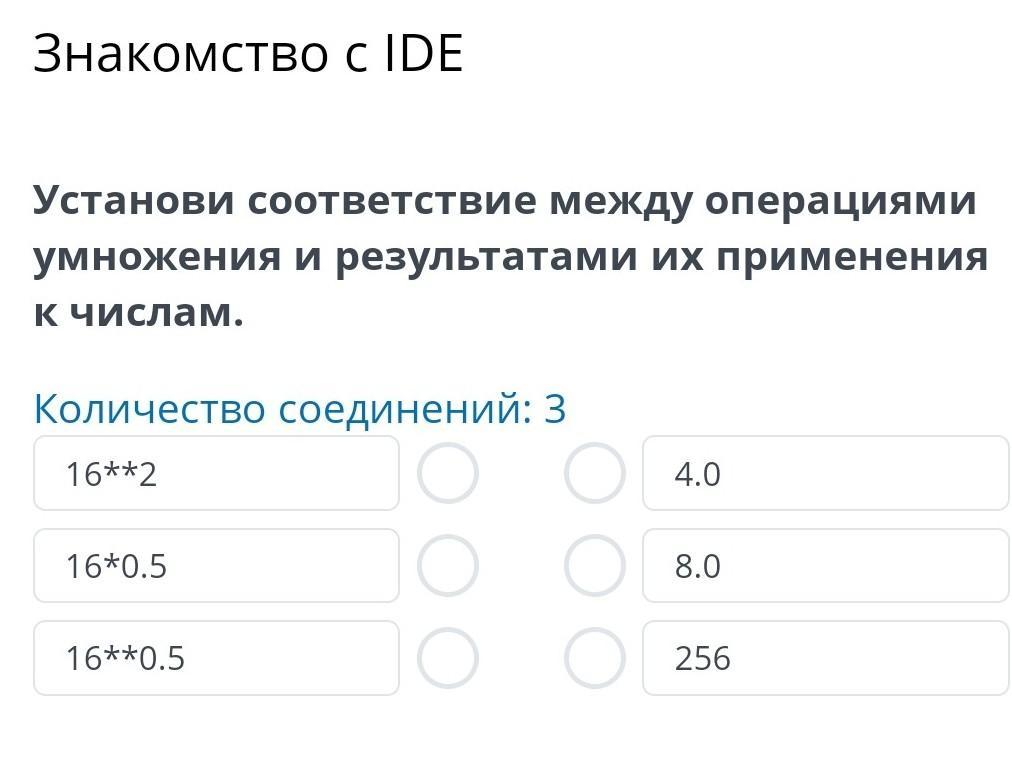Click the question line starting with Установи соответствие
Screen dimensions: 1012x758
505,201
